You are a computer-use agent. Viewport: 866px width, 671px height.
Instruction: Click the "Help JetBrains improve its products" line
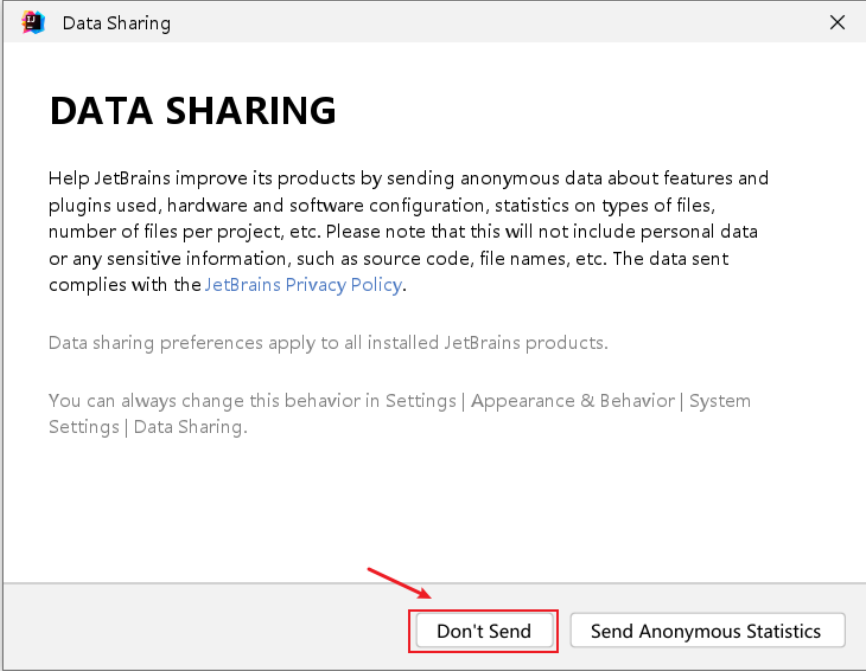408,178
